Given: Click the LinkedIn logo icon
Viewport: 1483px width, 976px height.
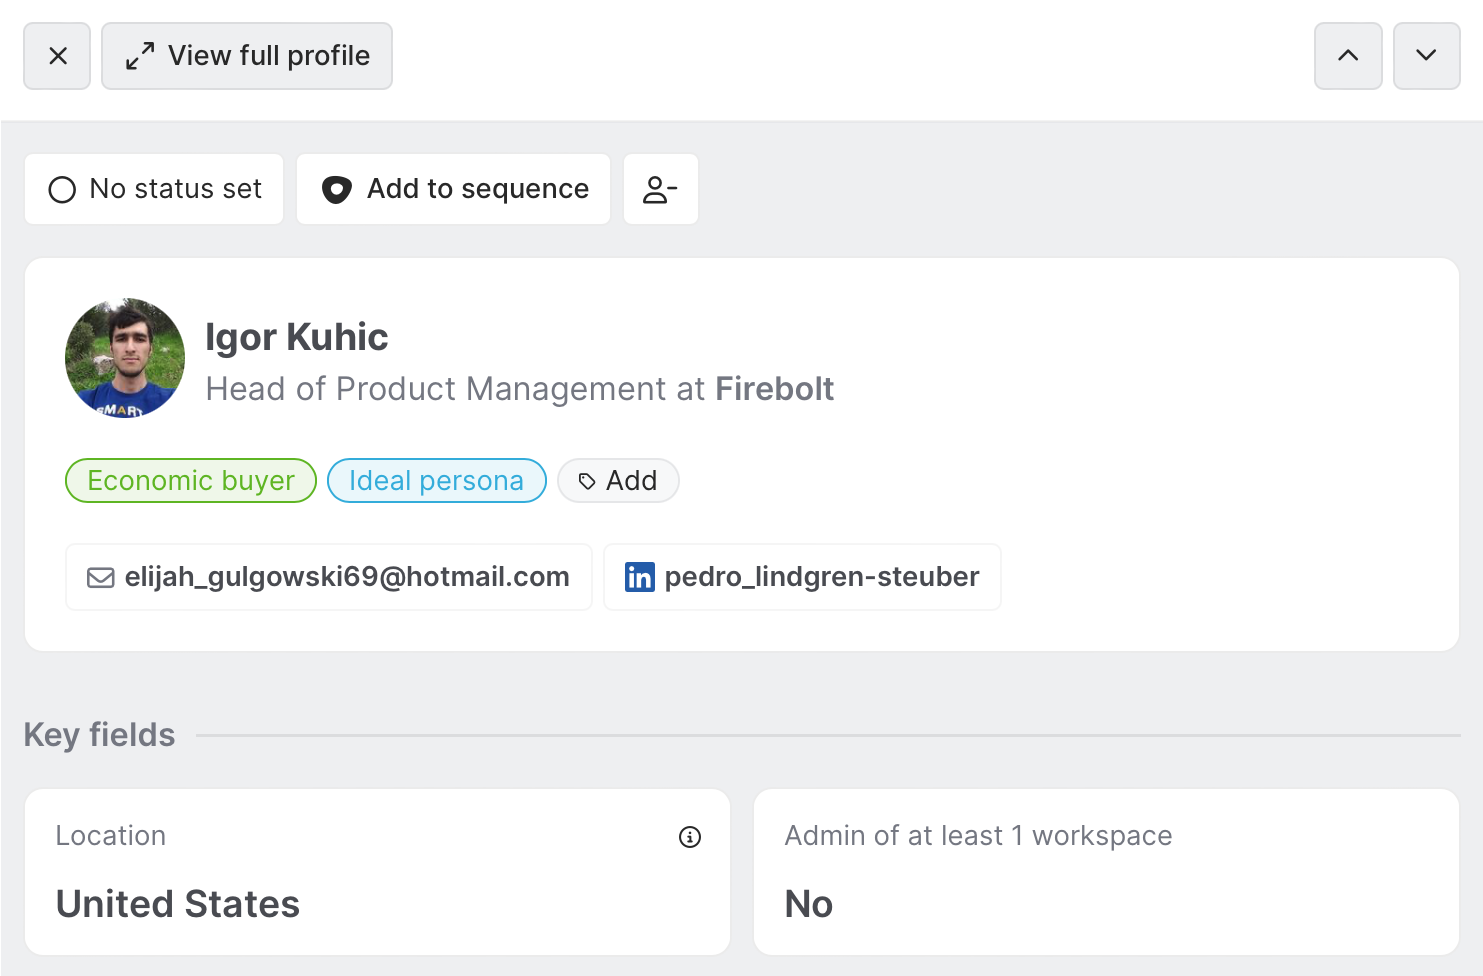Looking at the screenshot, I should click(x=640, y=577).
